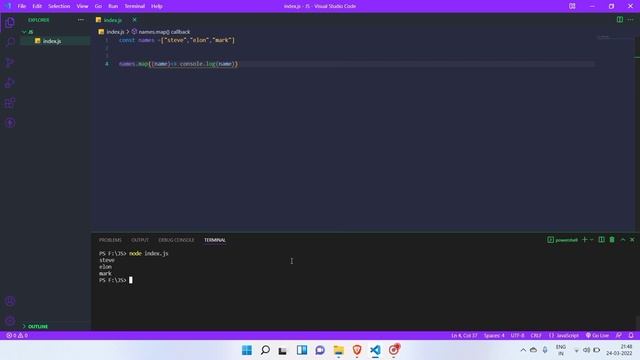Open Windows Start menu
The width and height of the screenshot is (640, 360).
[x=247, y=350]
